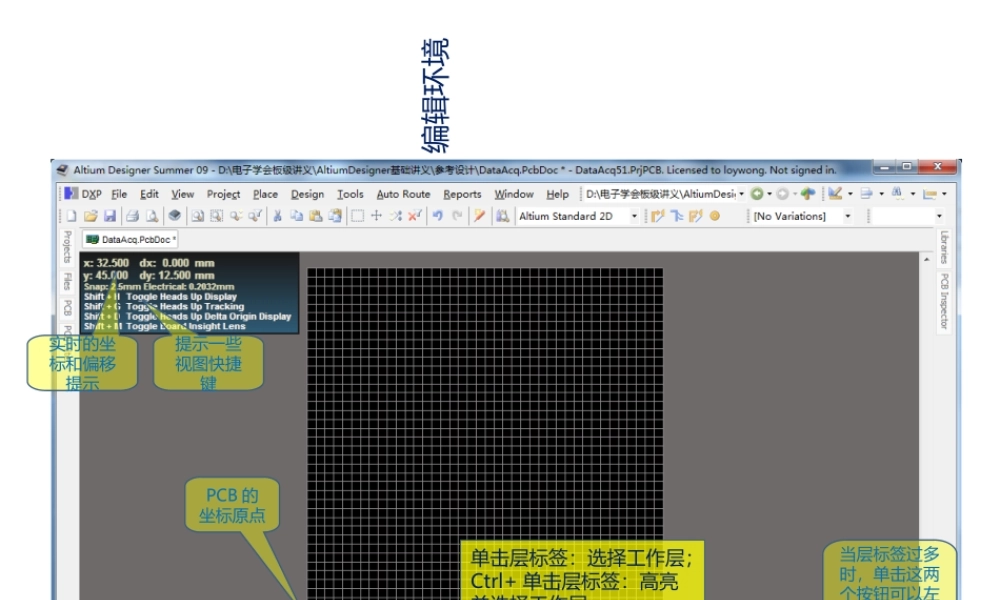Click the interactive routing icon
This screenshot has width=1000, height=600.
658,216
